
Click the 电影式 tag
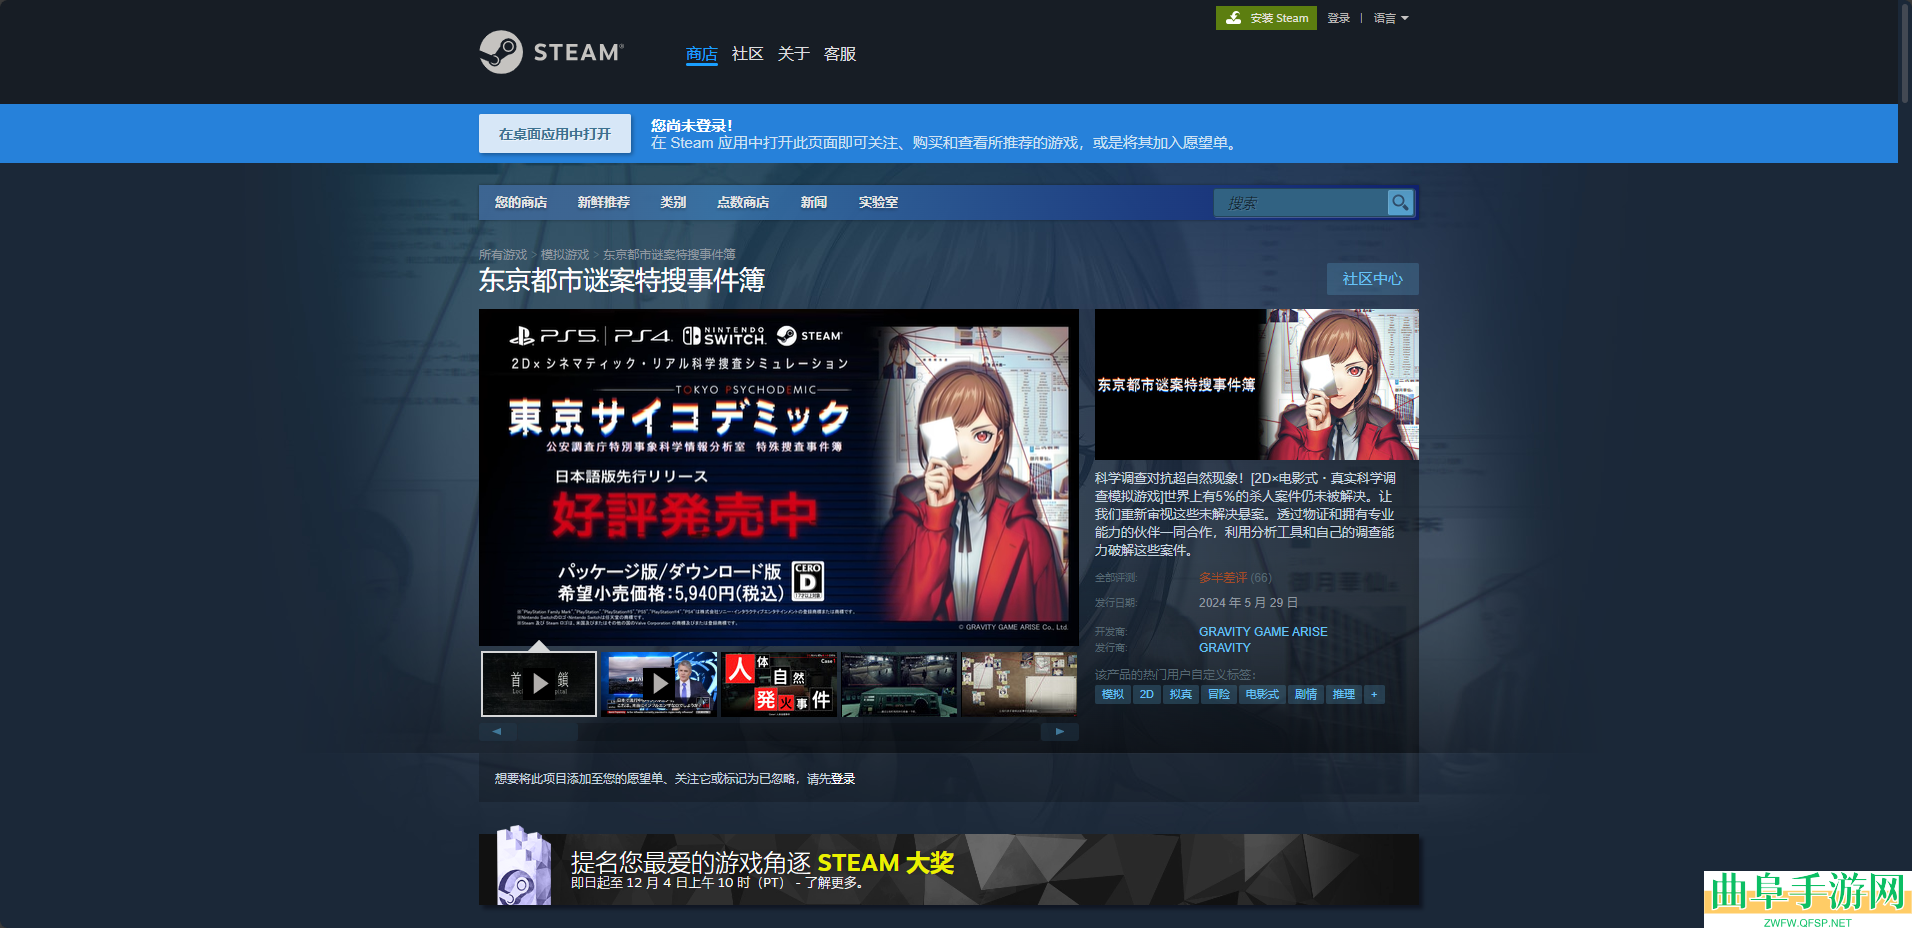1262,694
